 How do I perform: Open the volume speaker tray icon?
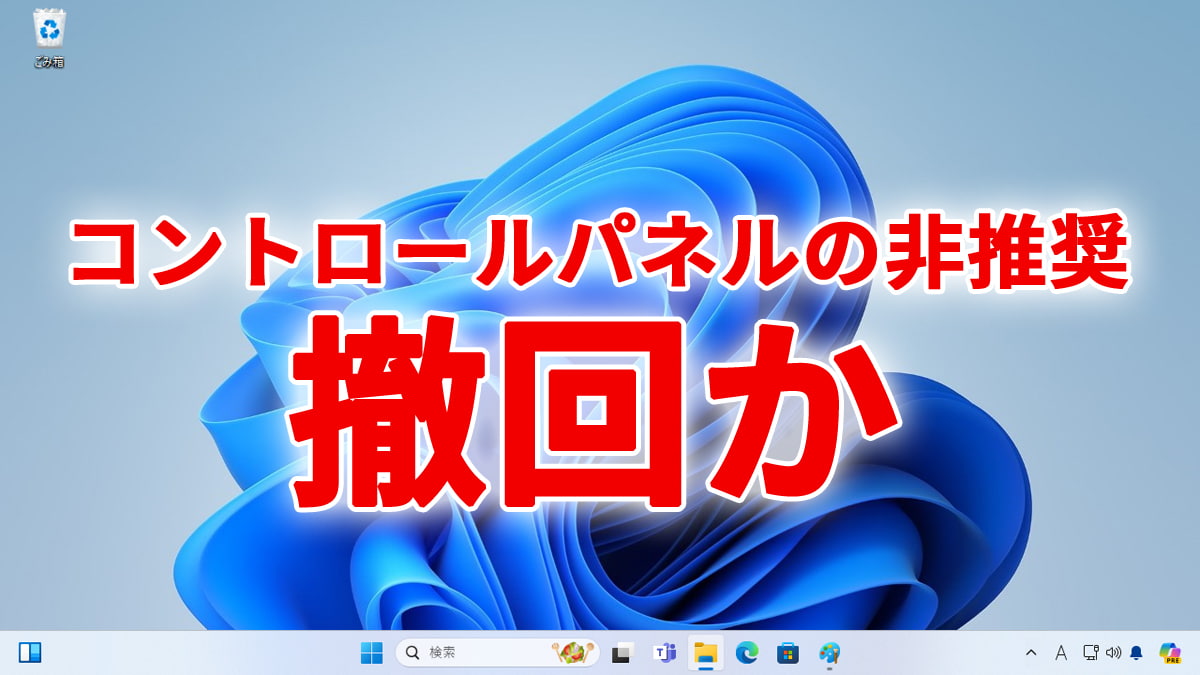(1114, 653)
